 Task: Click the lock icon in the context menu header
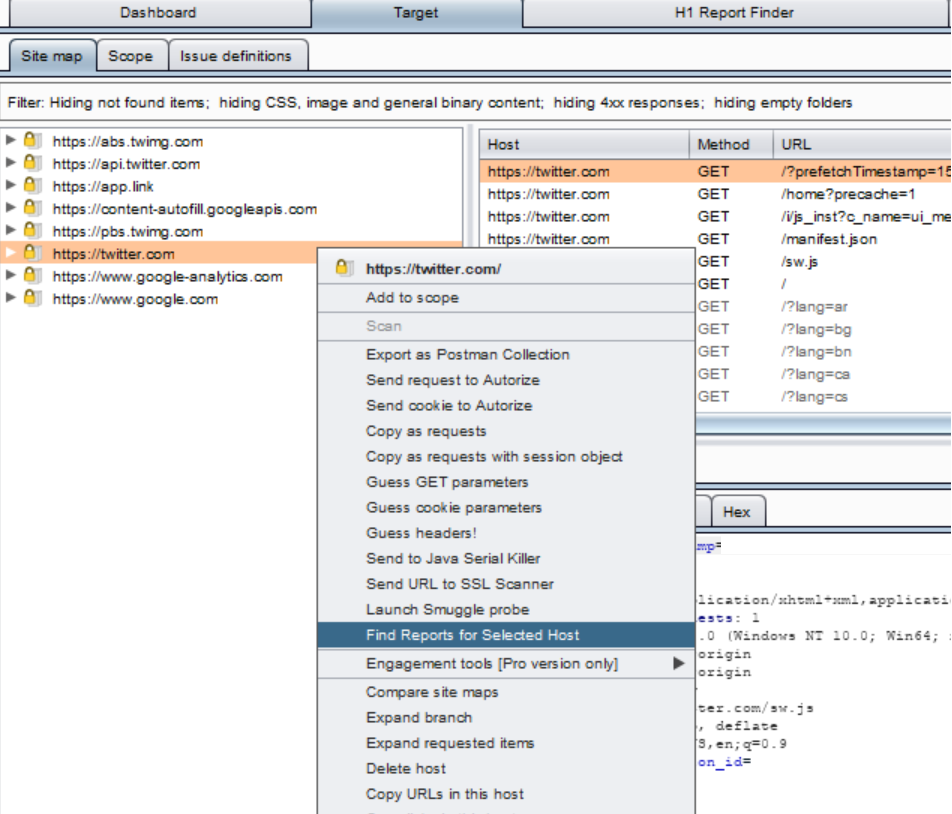click(x=344, y=268)
